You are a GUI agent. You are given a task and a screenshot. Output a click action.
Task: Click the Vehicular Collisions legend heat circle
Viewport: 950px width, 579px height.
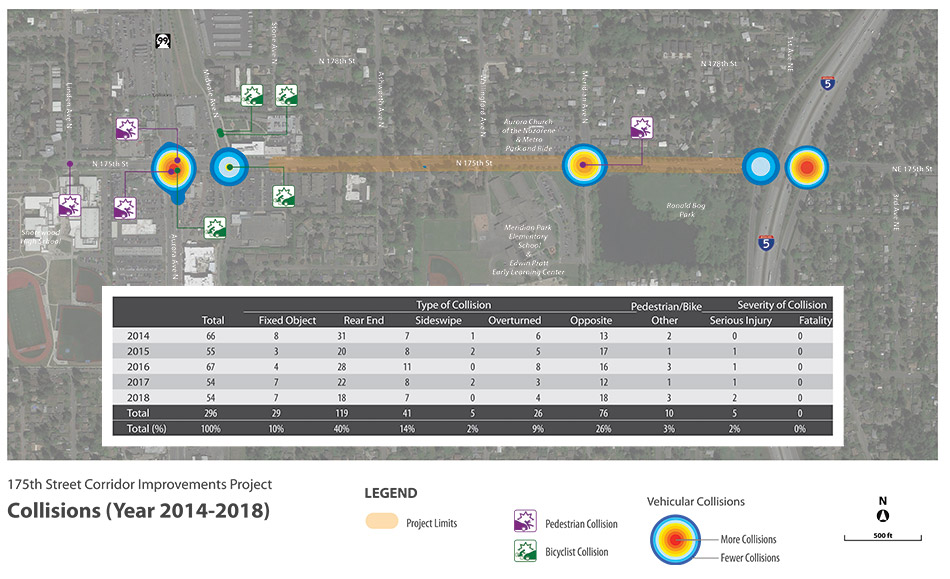(x=675, y=540)
